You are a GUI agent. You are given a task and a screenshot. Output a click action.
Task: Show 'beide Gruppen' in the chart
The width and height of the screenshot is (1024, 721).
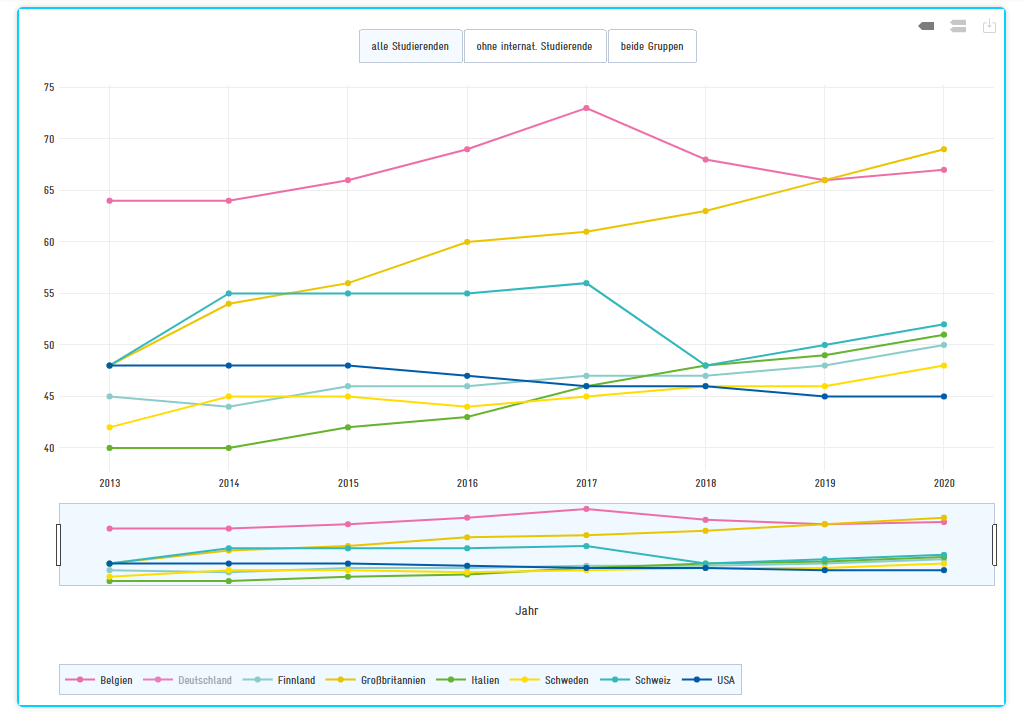tap(652, 46)
